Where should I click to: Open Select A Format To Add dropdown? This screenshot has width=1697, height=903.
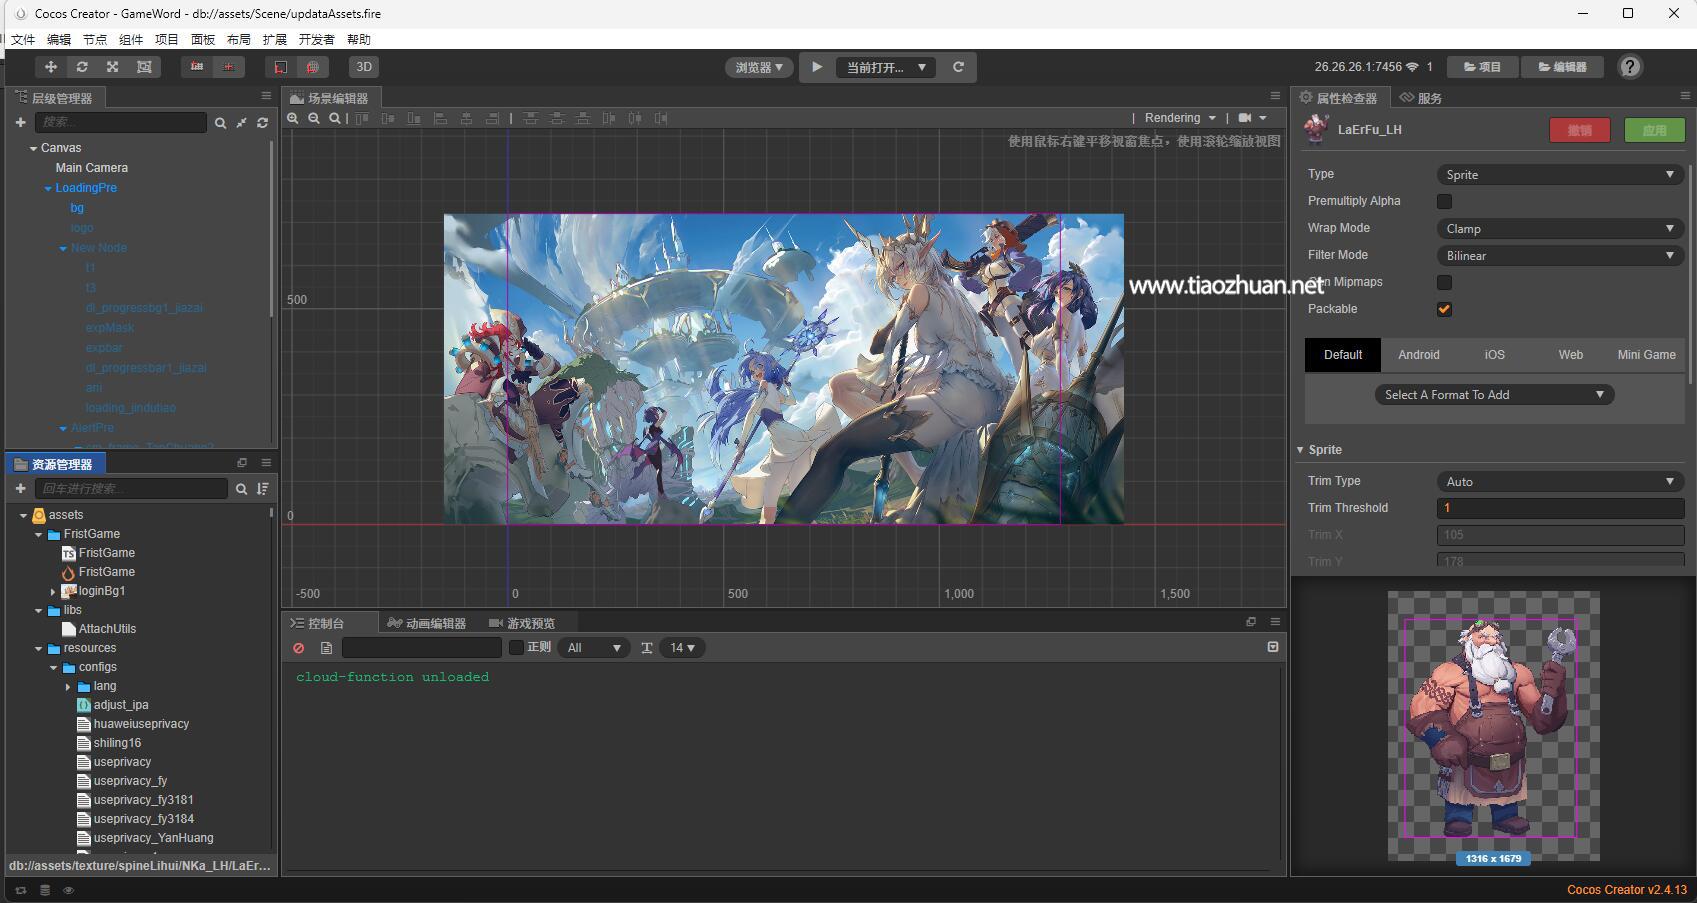click(1494, 395)
